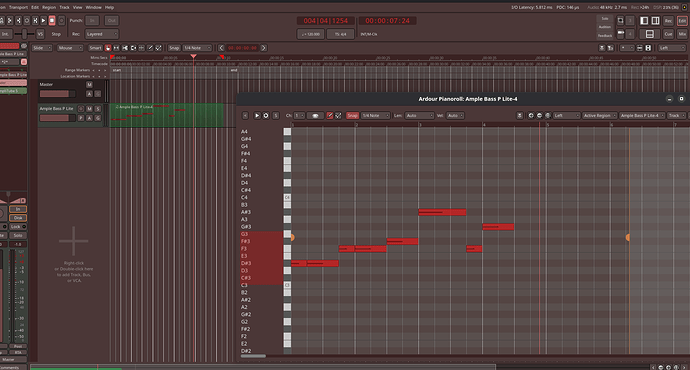The image size is (690, 370).
Task: Select the Internal Edit tool in editor toolbar
Action: 158,48
